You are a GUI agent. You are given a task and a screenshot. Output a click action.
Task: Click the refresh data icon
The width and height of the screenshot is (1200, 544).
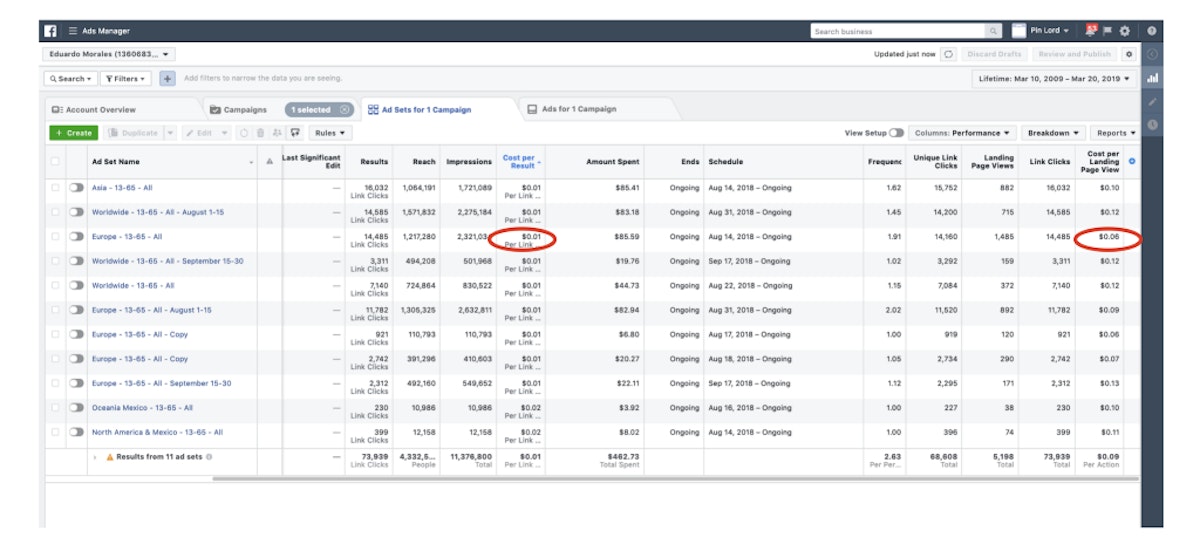[949, 54]
